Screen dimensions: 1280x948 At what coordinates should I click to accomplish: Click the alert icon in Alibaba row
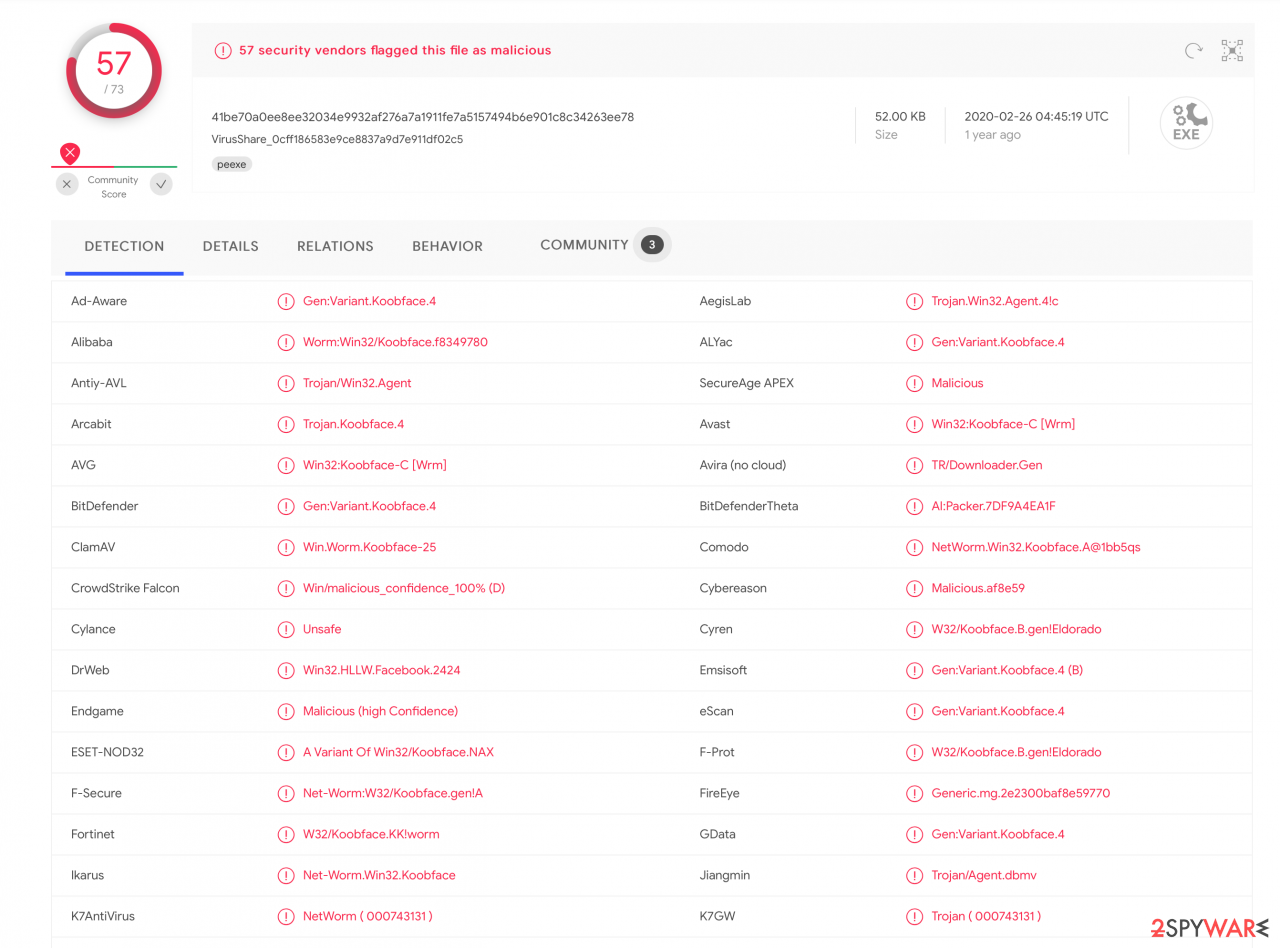pos(286,342)
